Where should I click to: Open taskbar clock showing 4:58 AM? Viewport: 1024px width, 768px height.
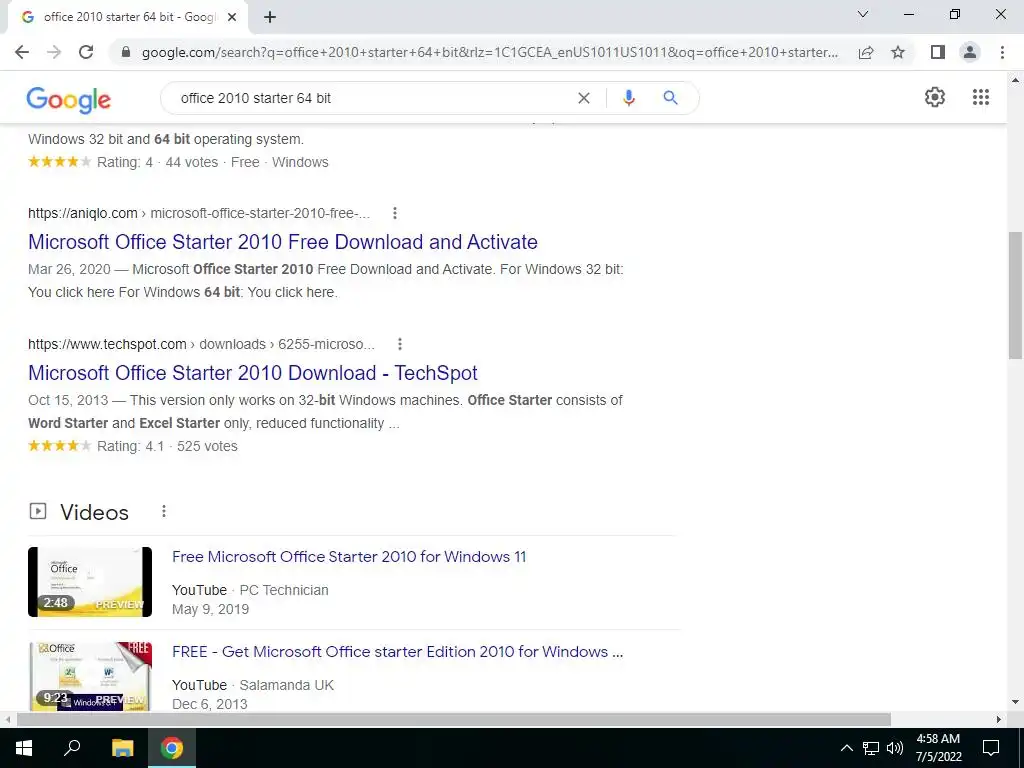point(938,748)
